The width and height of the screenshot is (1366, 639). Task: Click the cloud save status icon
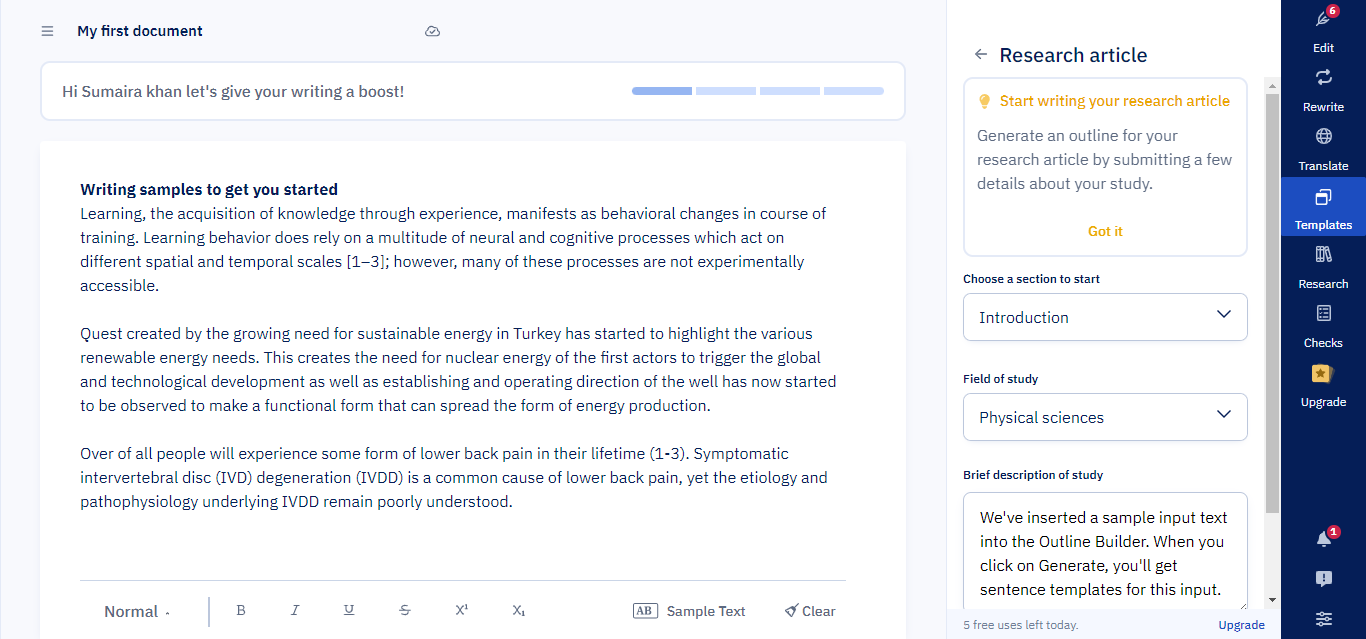(x=432, y=31)
